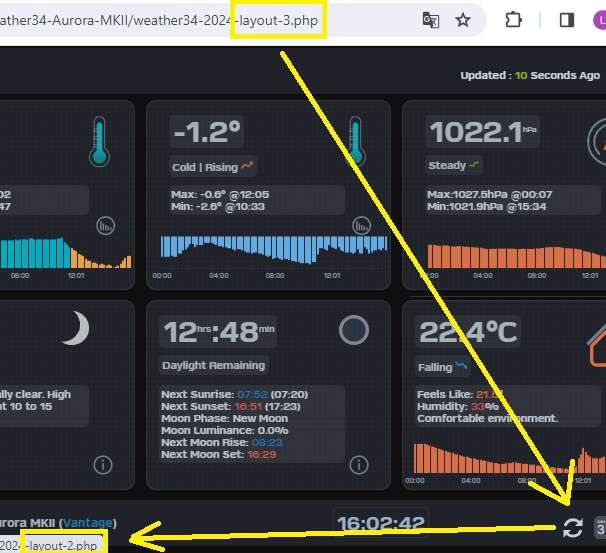Click the 22.4°C indoor temperature reading
Image resolution: width=606 pixels, height=553 pixels.
click(x=468, y=332)
